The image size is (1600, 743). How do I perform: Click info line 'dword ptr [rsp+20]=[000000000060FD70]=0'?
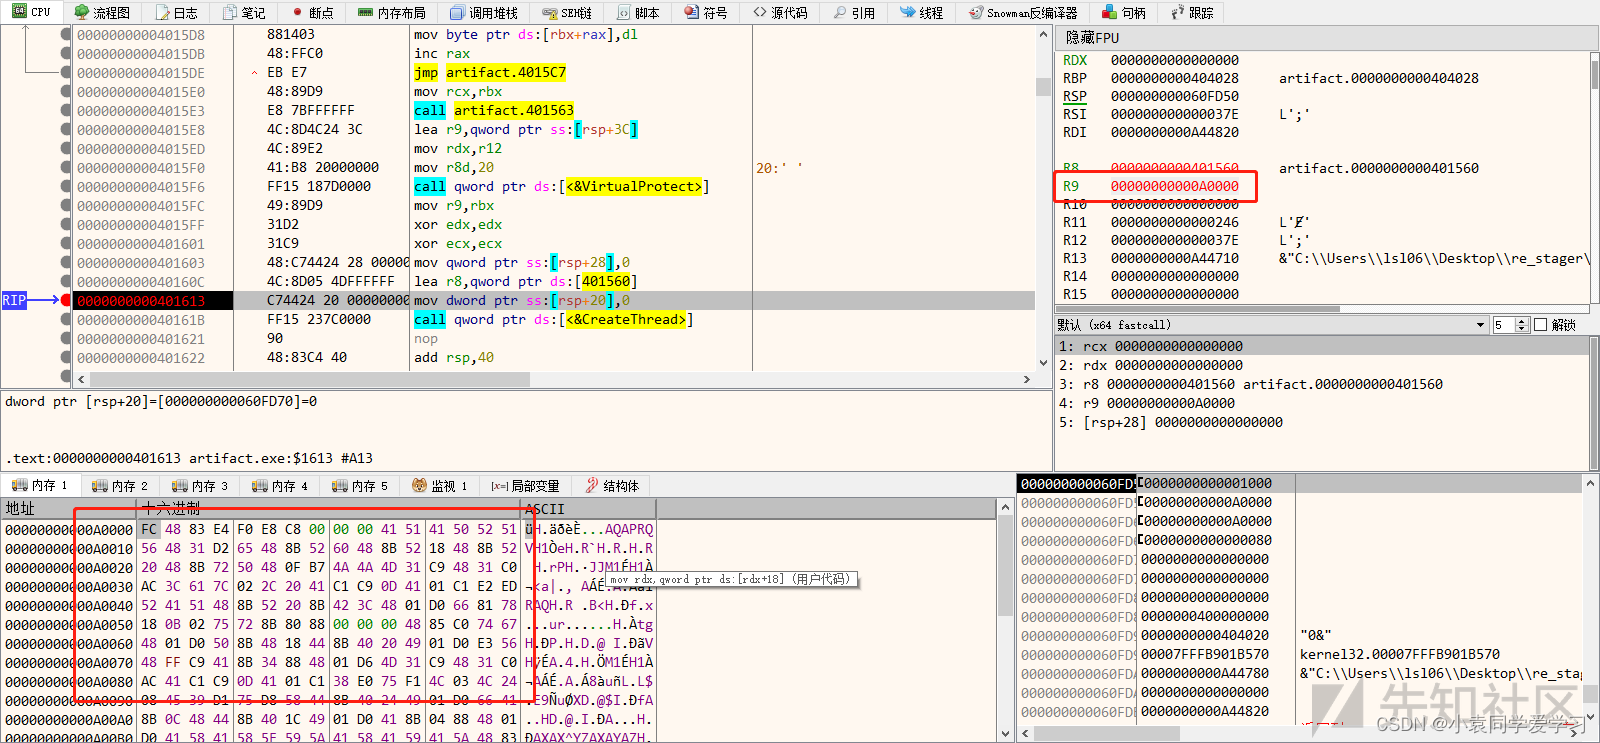click(161, 401)
